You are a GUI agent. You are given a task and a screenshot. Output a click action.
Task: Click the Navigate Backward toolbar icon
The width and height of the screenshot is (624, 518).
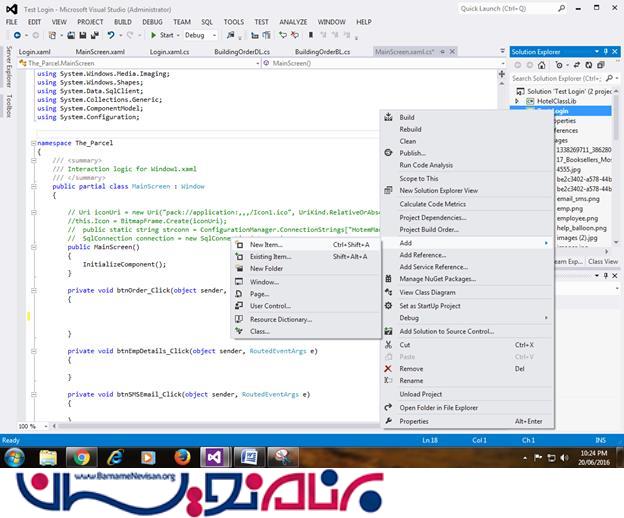click(17, 35)
